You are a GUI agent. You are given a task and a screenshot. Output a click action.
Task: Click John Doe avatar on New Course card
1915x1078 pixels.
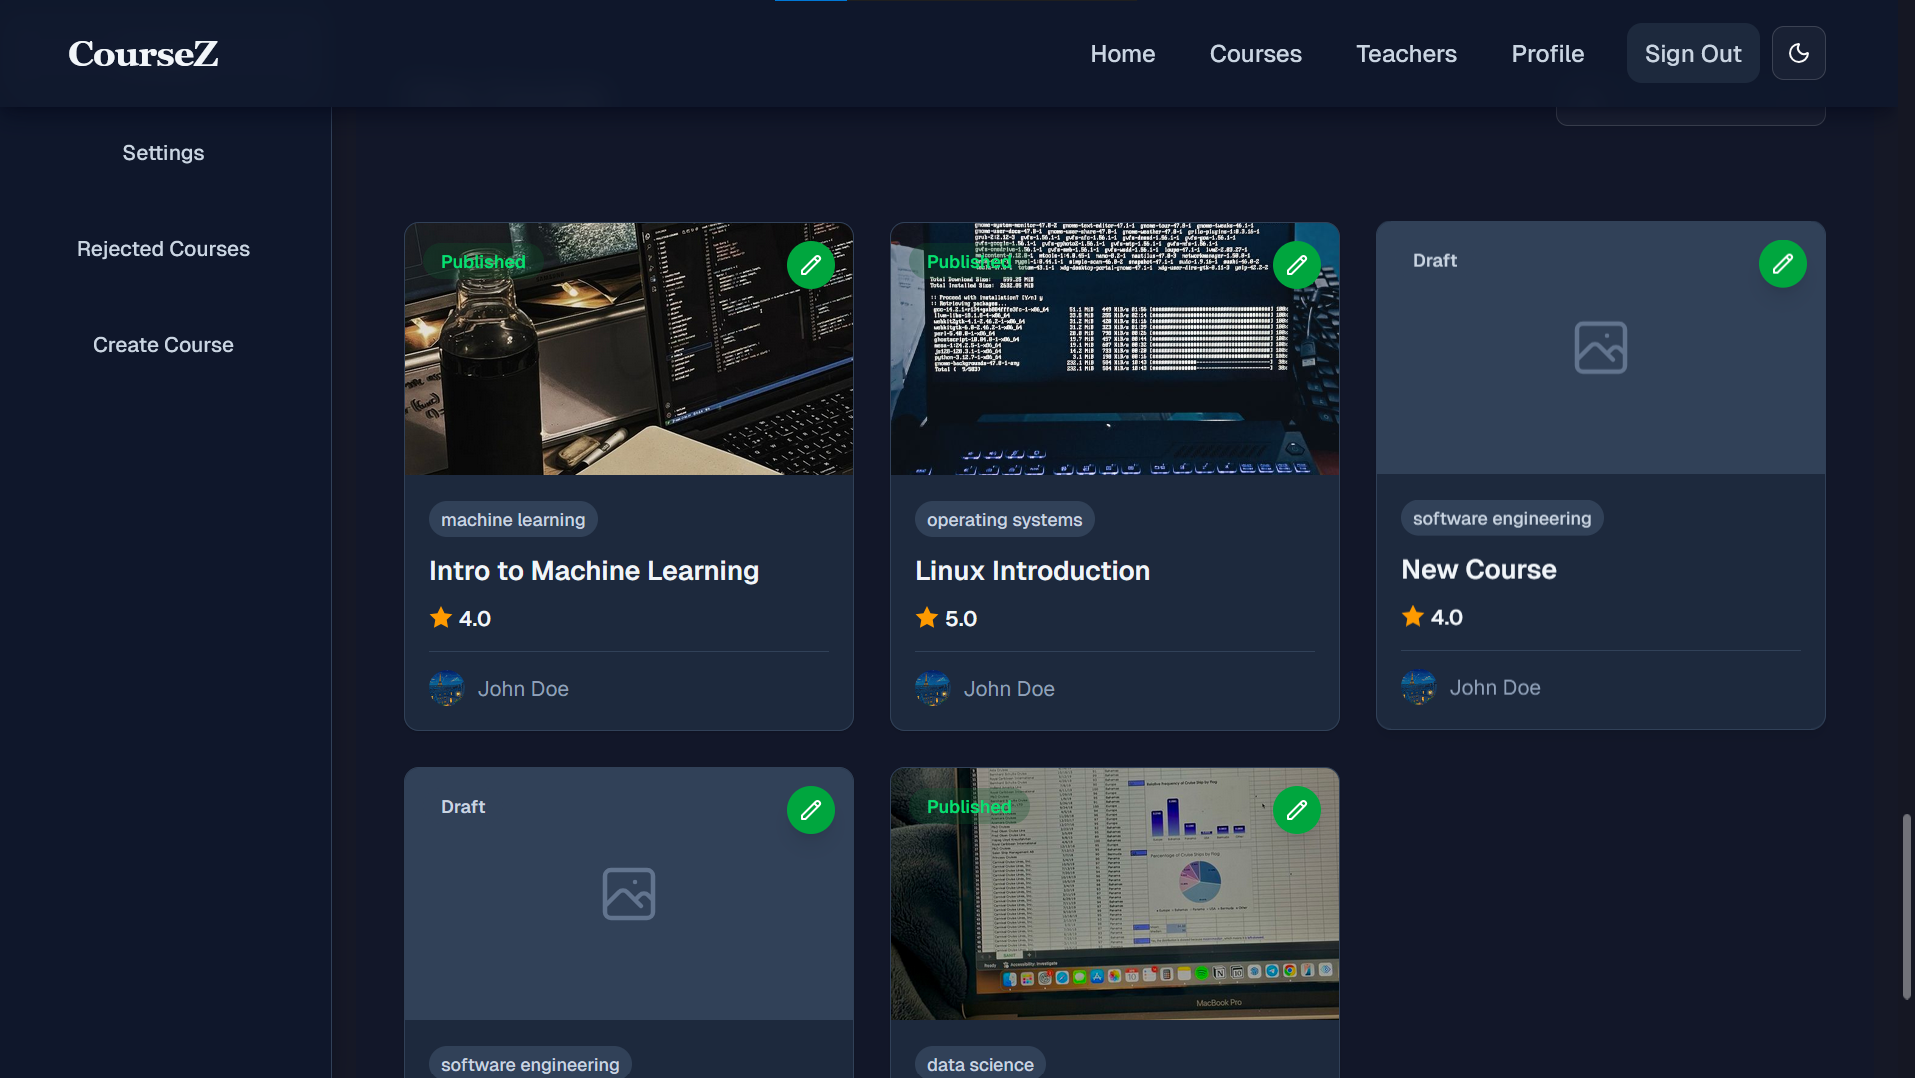coord(1418,688)
